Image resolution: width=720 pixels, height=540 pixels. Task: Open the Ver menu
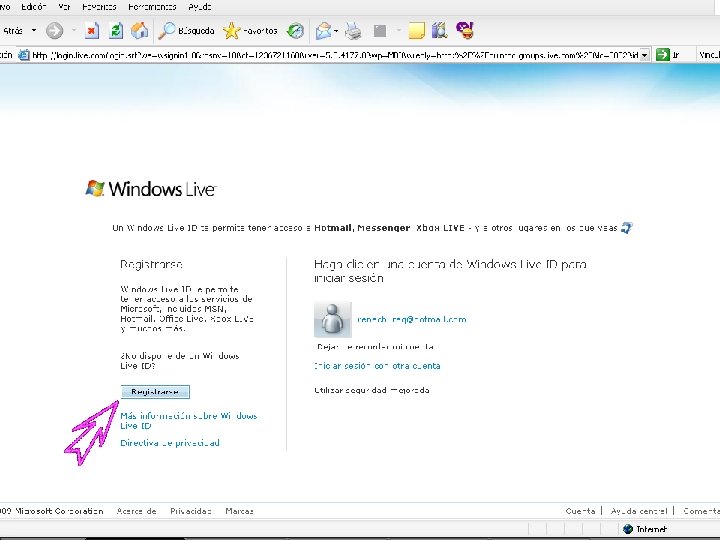click(x=64, y=6)
